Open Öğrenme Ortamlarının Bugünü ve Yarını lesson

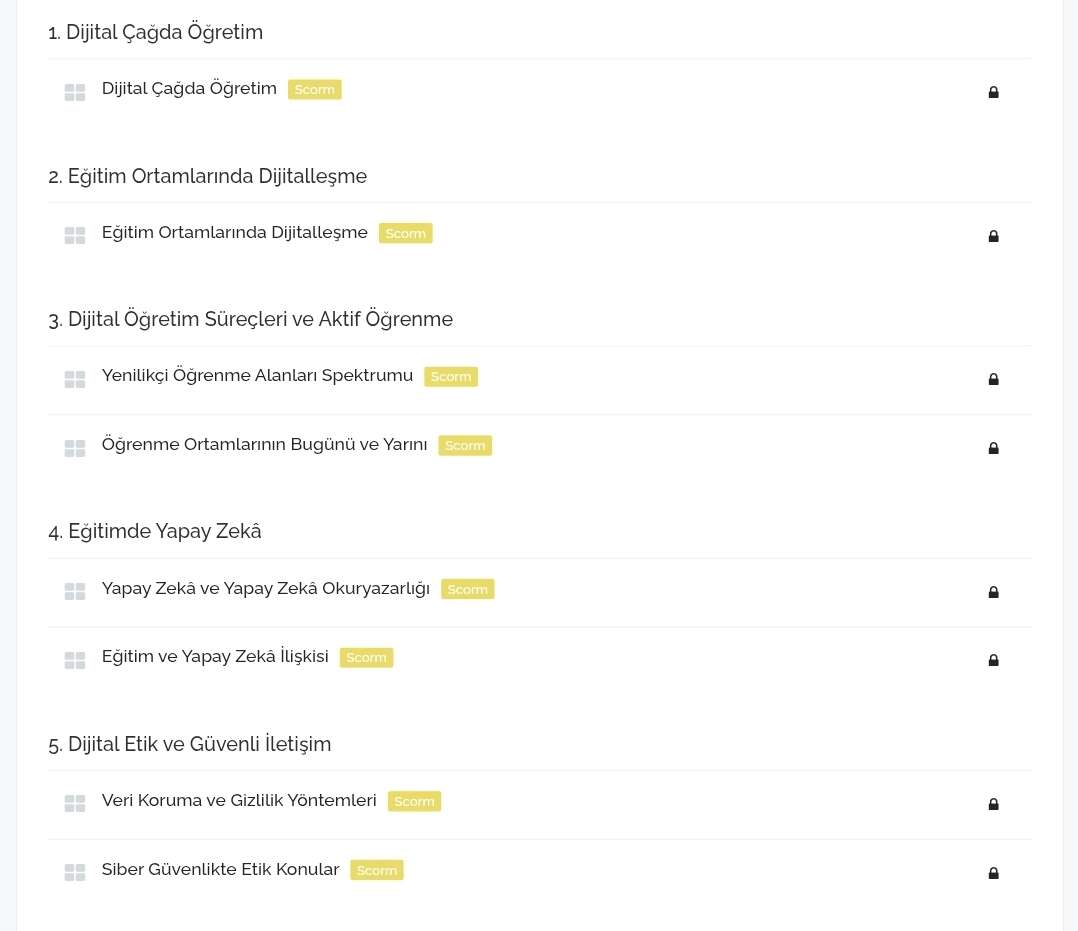pos(264,444)
